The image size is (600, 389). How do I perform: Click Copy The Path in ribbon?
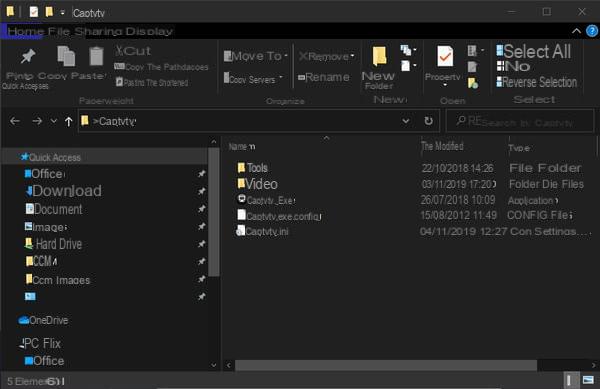pyautogui.click(x=161, y=67)
